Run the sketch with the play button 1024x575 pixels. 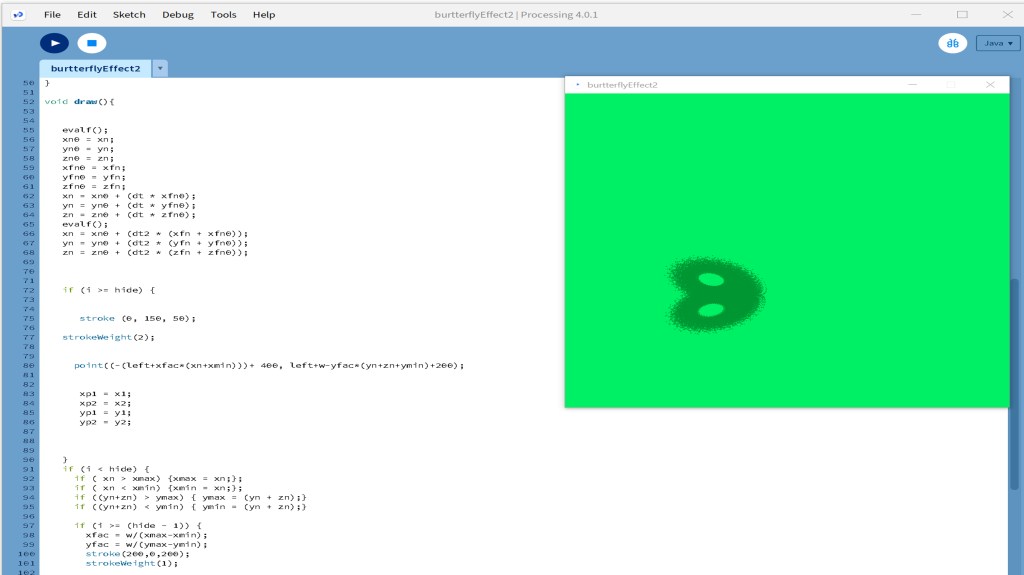54,43
